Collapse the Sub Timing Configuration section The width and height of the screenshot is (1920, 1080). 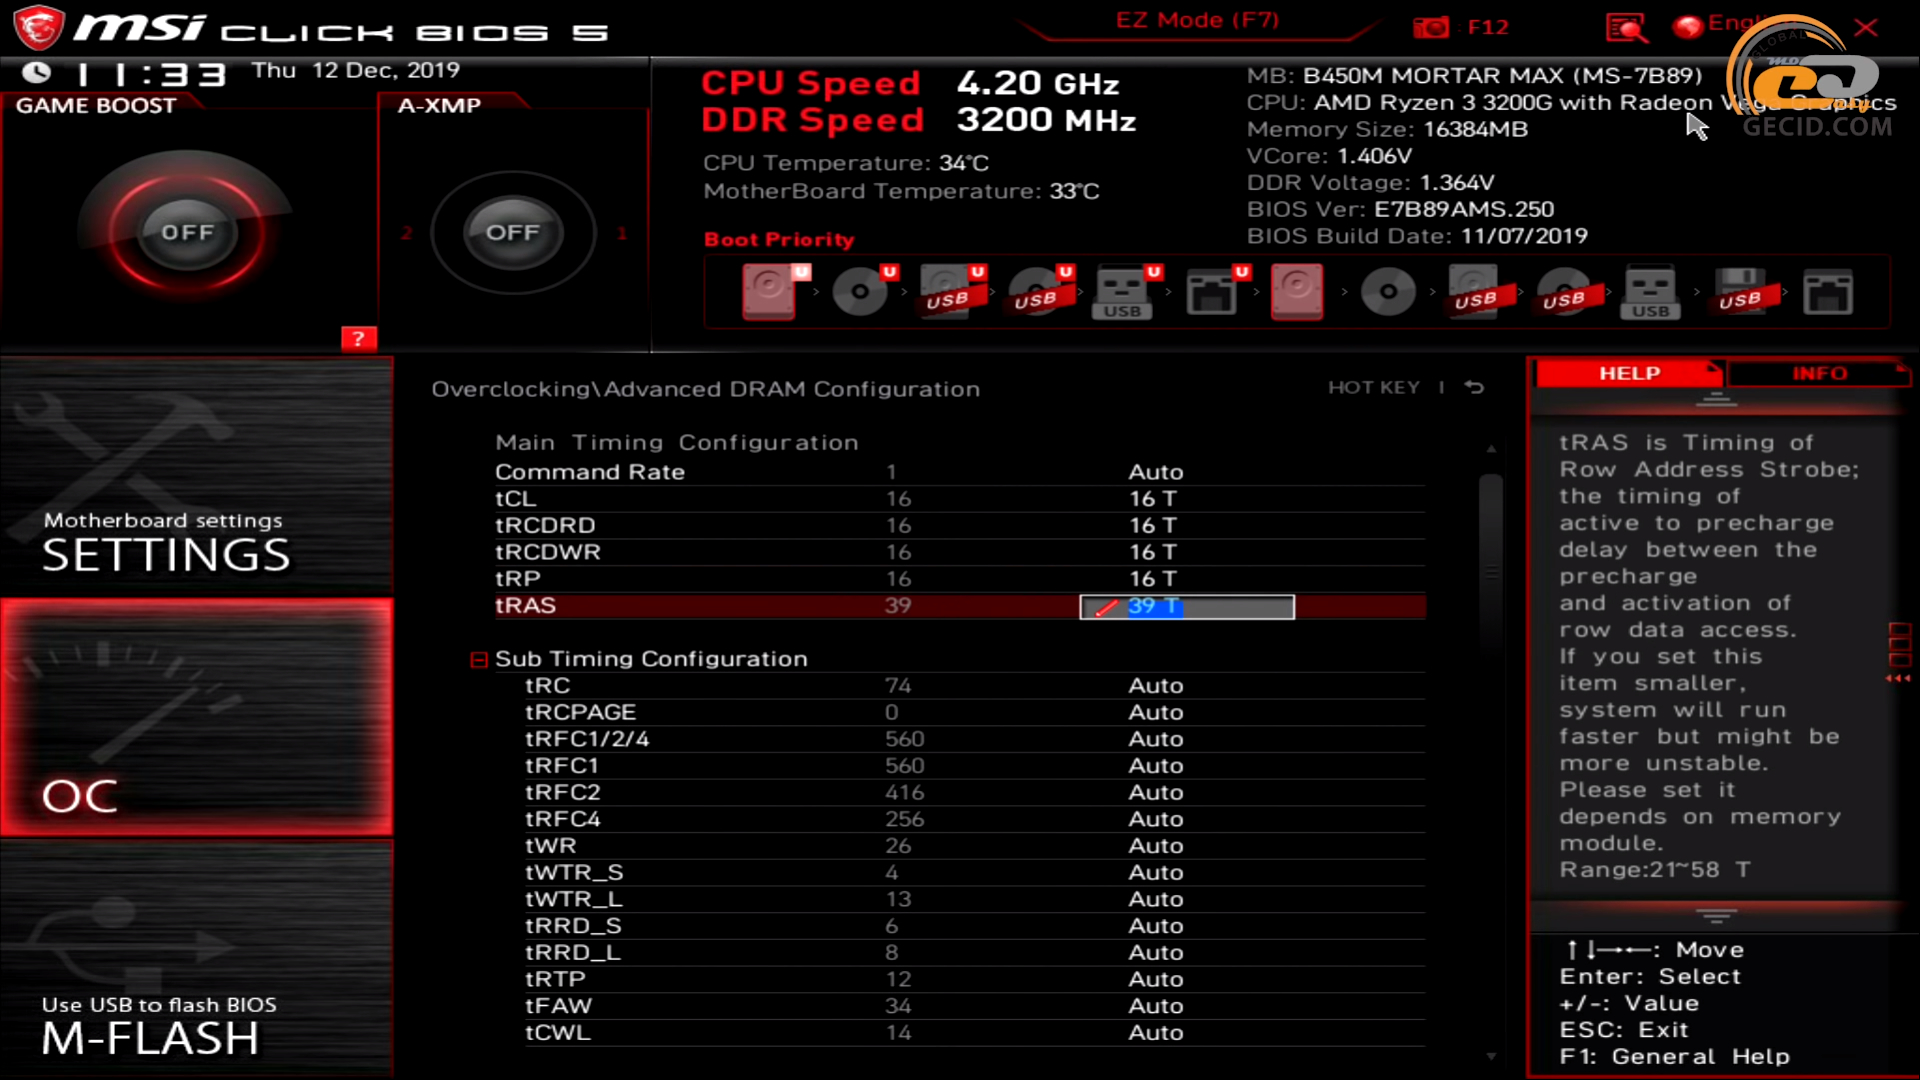pos(479,659)
